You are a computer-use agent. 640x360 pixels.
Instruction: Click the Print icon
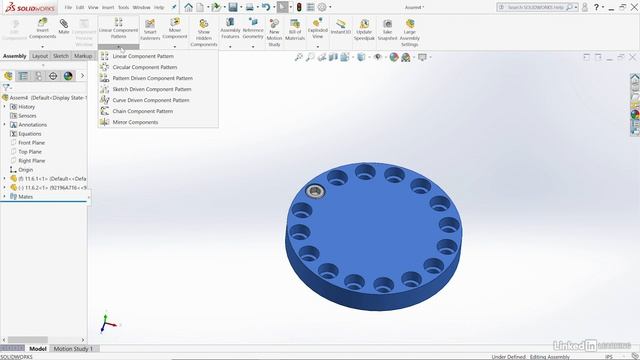click(x=249, y=7)
